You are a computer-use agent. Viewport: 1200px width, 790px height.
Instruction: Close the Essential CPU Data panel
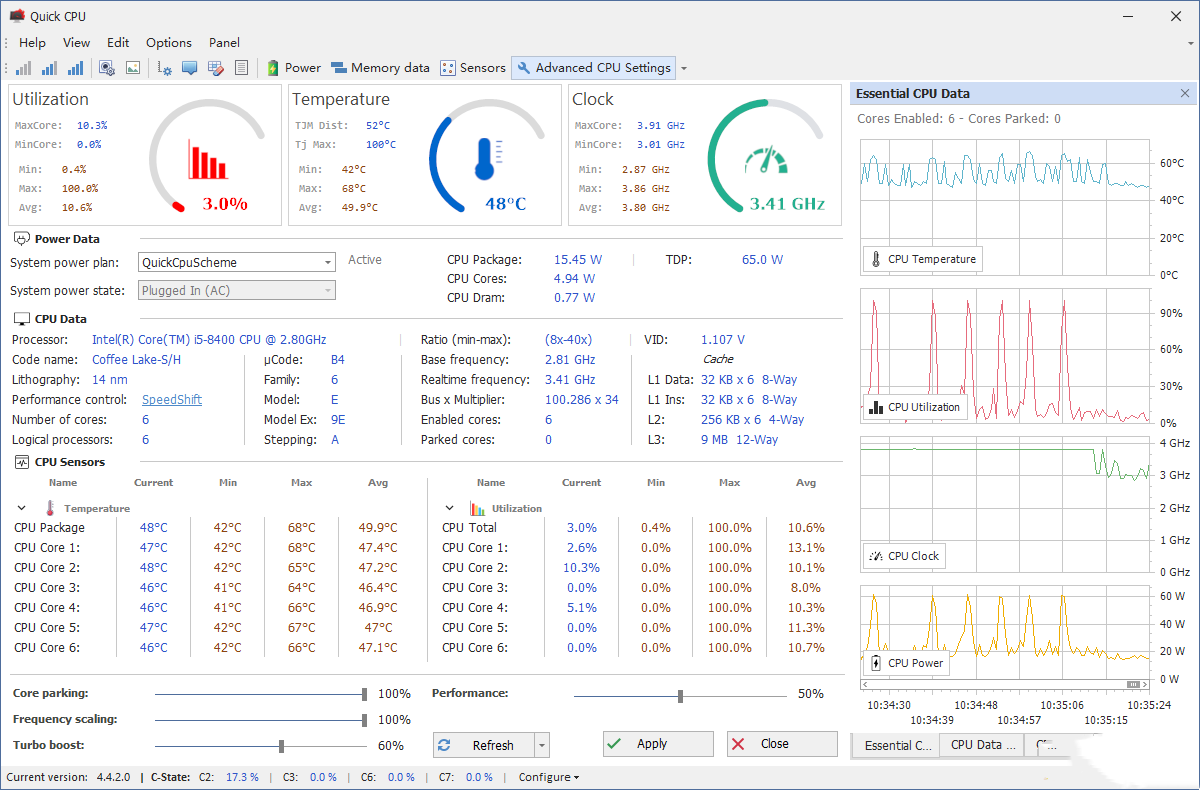coord(1185,92)
